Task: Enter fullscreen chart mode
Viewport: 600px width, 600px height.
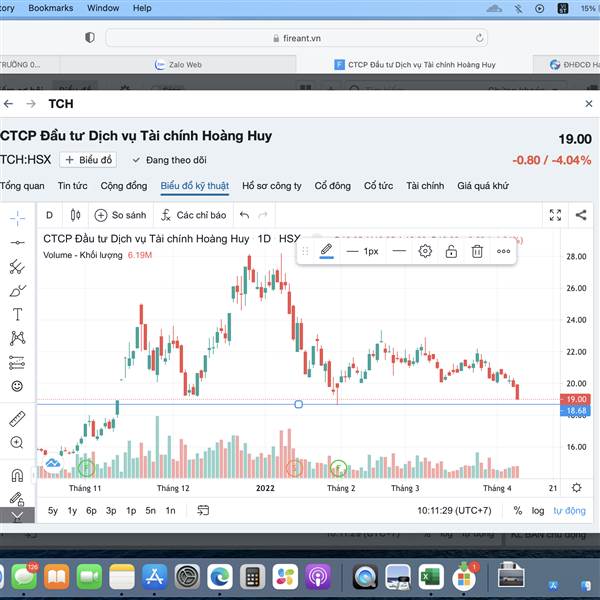Action: (x=555, y=215)
